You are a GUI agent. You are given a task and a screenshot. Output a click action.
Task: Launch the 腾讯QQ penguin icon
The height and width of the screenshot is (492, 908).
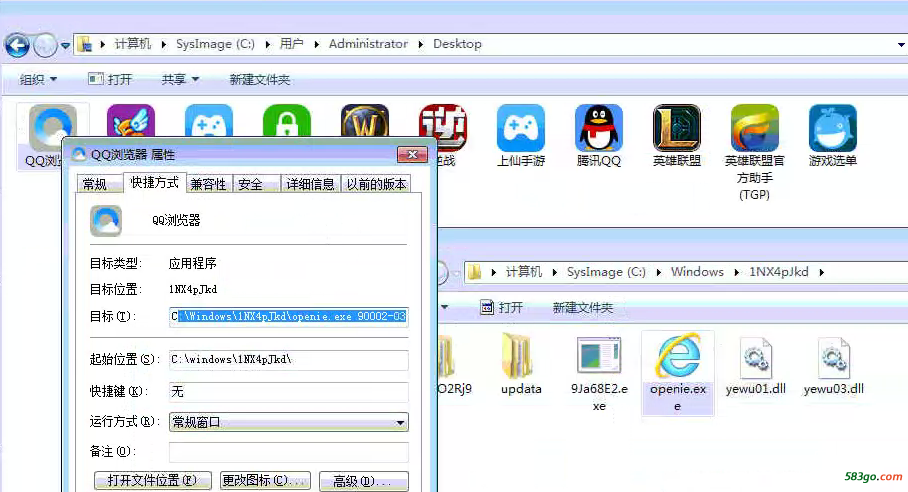click(598, 128)
